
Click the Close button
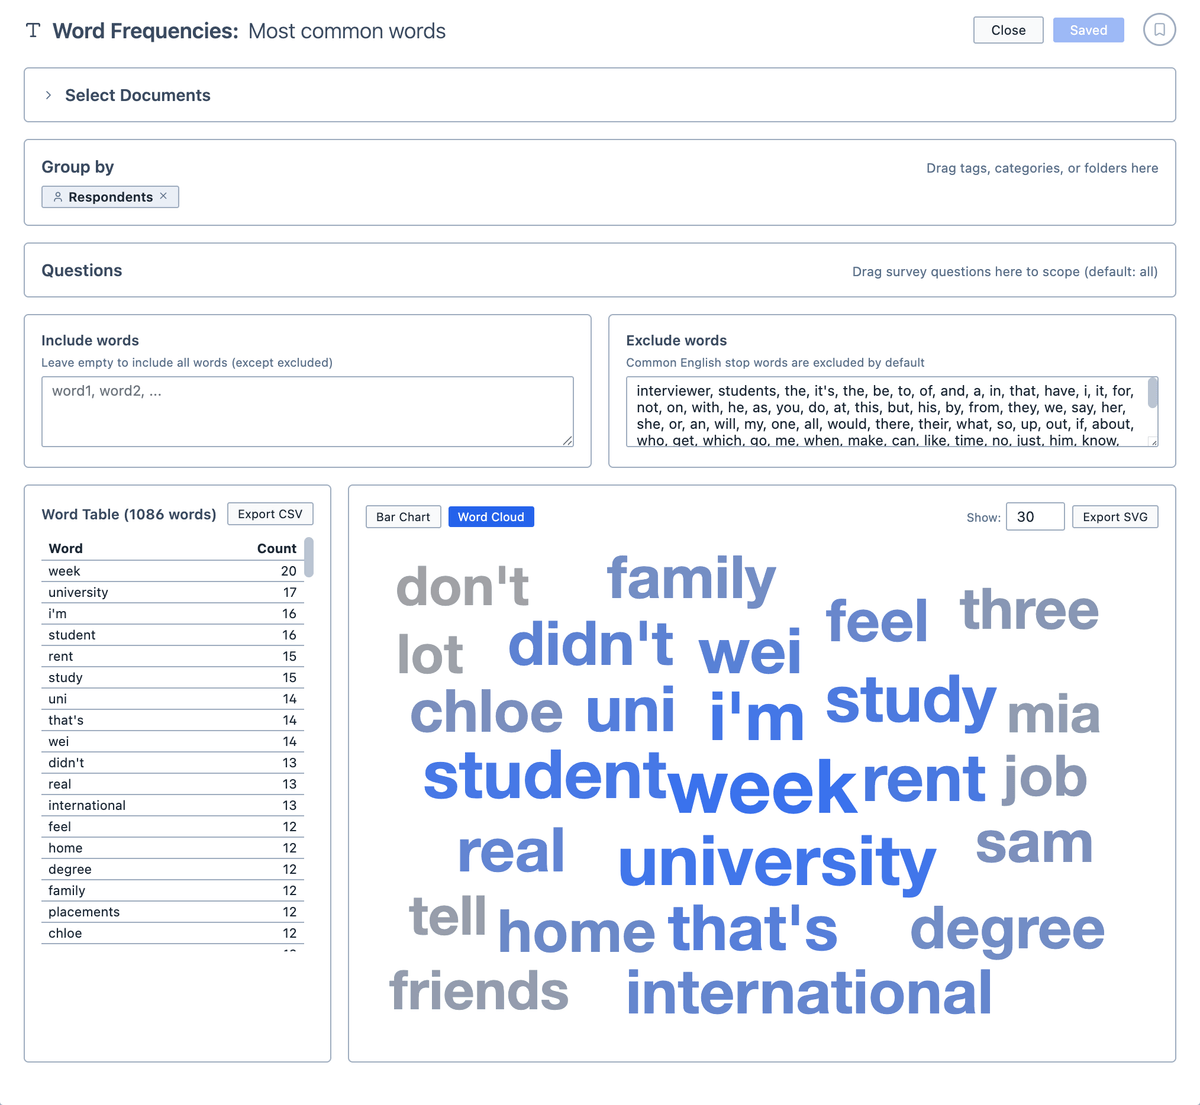[x=1008, y=30]
